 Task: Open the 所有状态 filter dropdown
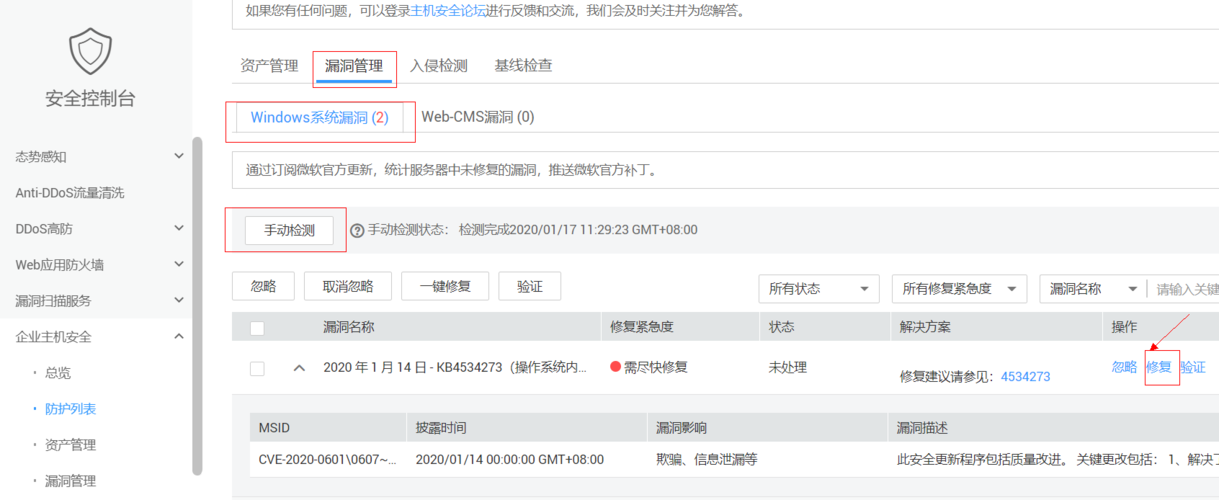[x=819, y=288]
